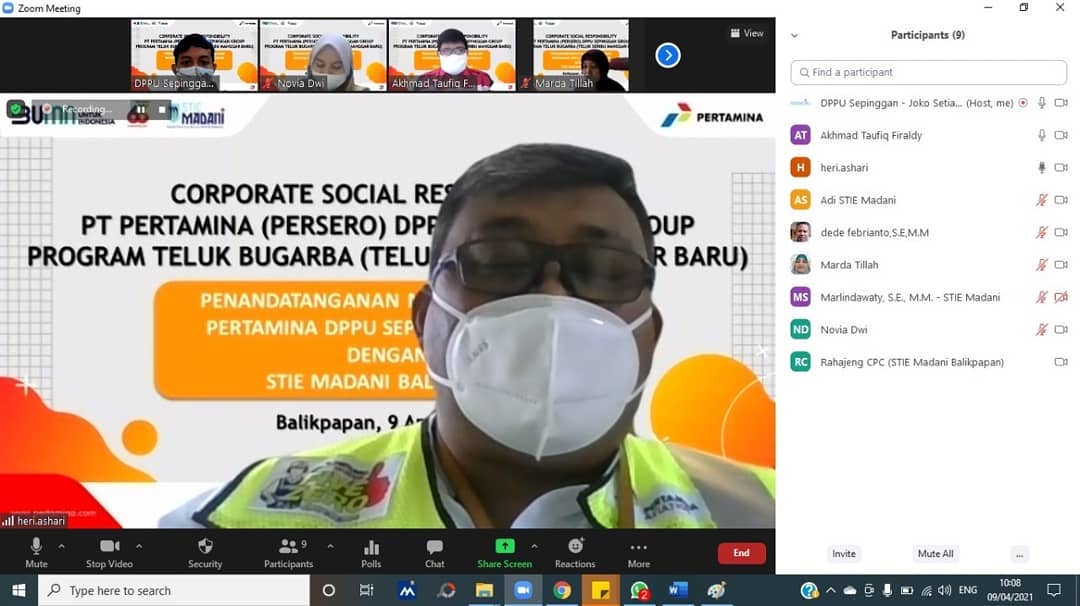Select Novia Dwi video thumbnail
The image size is (1080, 606).
(323, 55)
